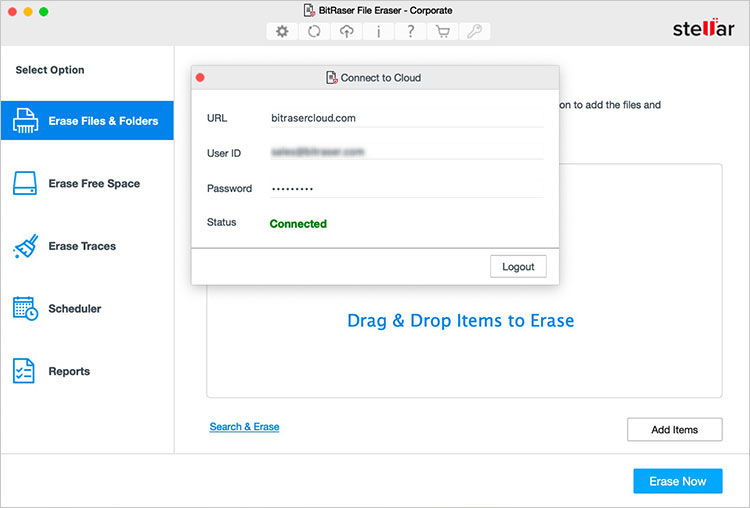Image resolution: width=750 pixels, height=508 pixels.
Task: Click the shredder icon for Erase Files
Action: 25,121
